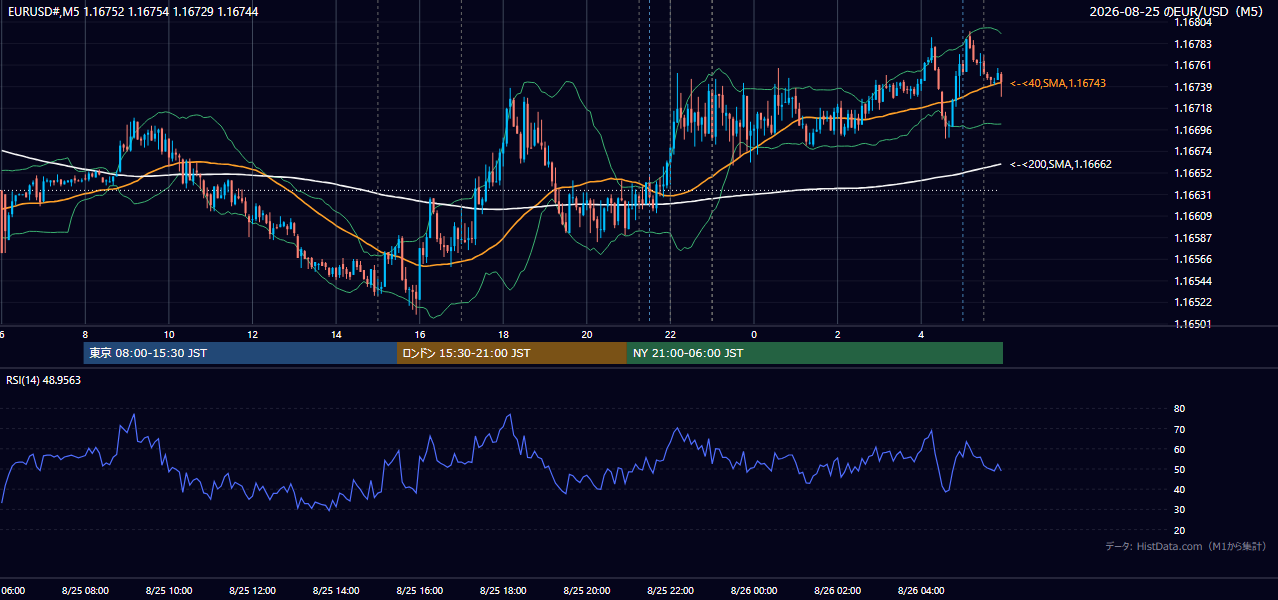Click price level 1.16761 on the price scale
The image size is (1278, 600).
[1192, 65]
